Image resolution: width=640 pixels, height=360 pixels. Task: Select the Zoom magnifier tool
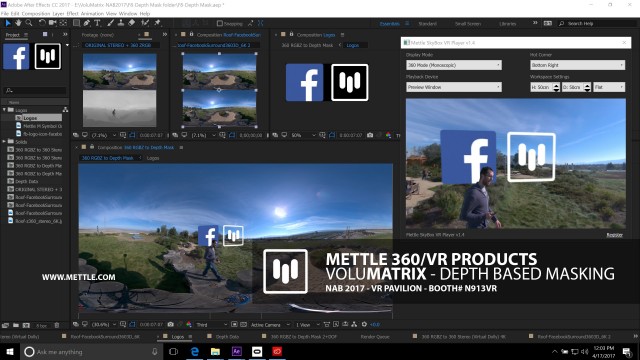click(x=29, y=23)
